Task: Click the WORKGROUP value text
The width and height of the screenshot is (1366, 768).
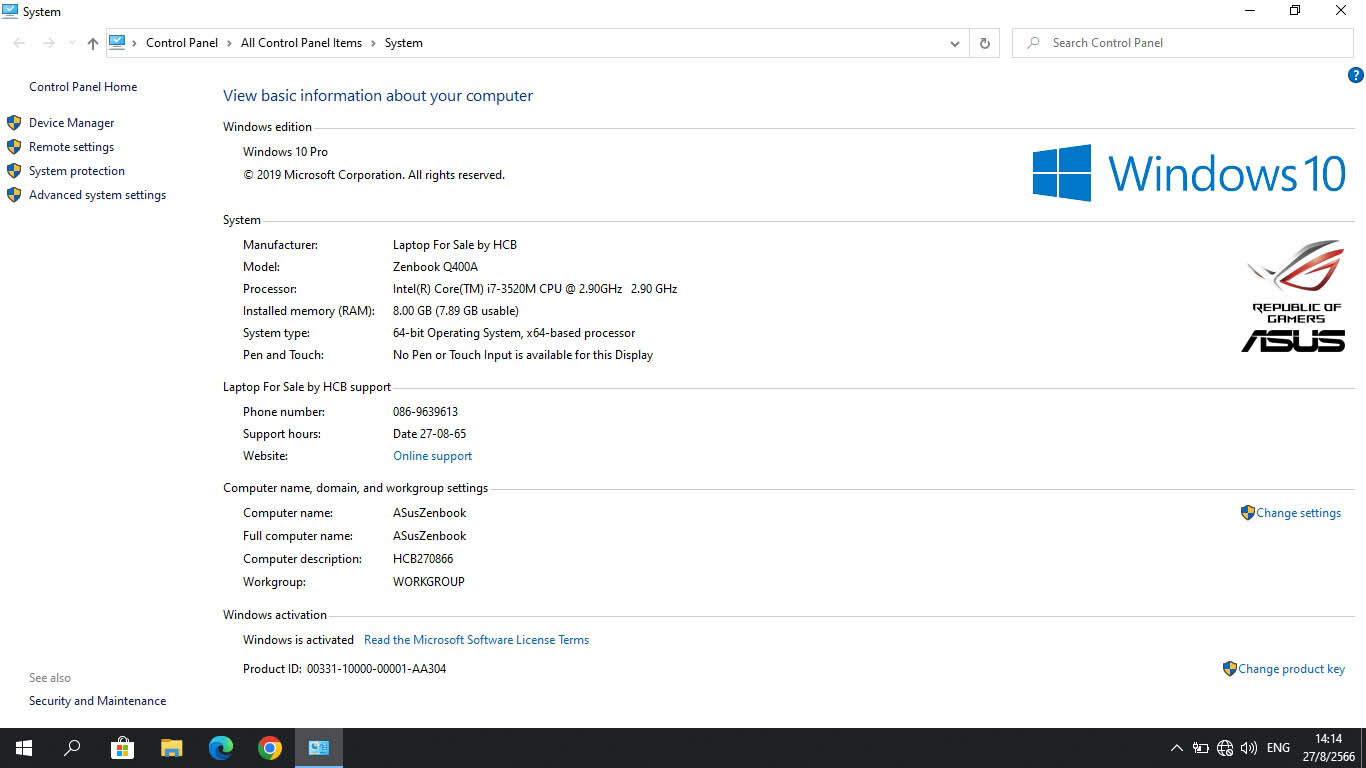Action: coord(429,582)
